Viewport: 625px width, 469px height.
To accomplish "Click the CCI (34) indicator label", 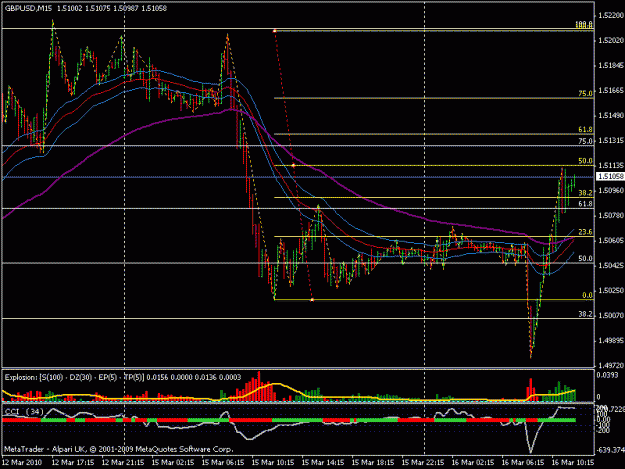I will coord(24,412).
